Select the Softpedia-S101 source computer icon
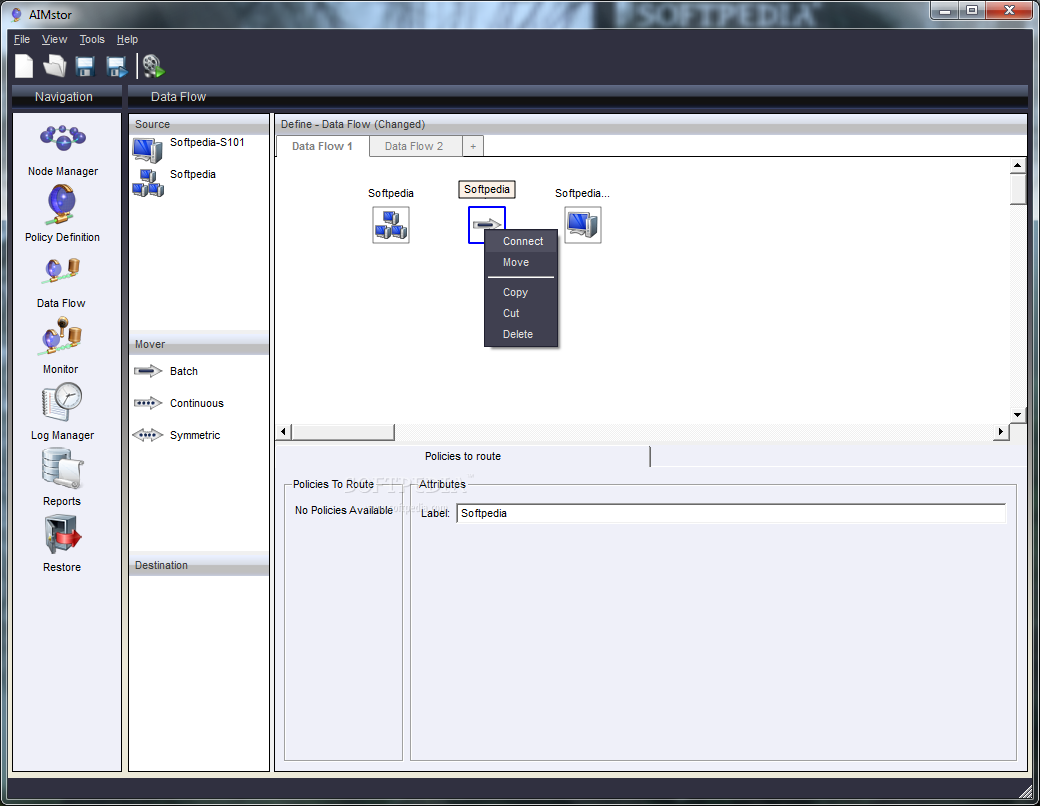1040x806 pixels. [x=147, y=150]
